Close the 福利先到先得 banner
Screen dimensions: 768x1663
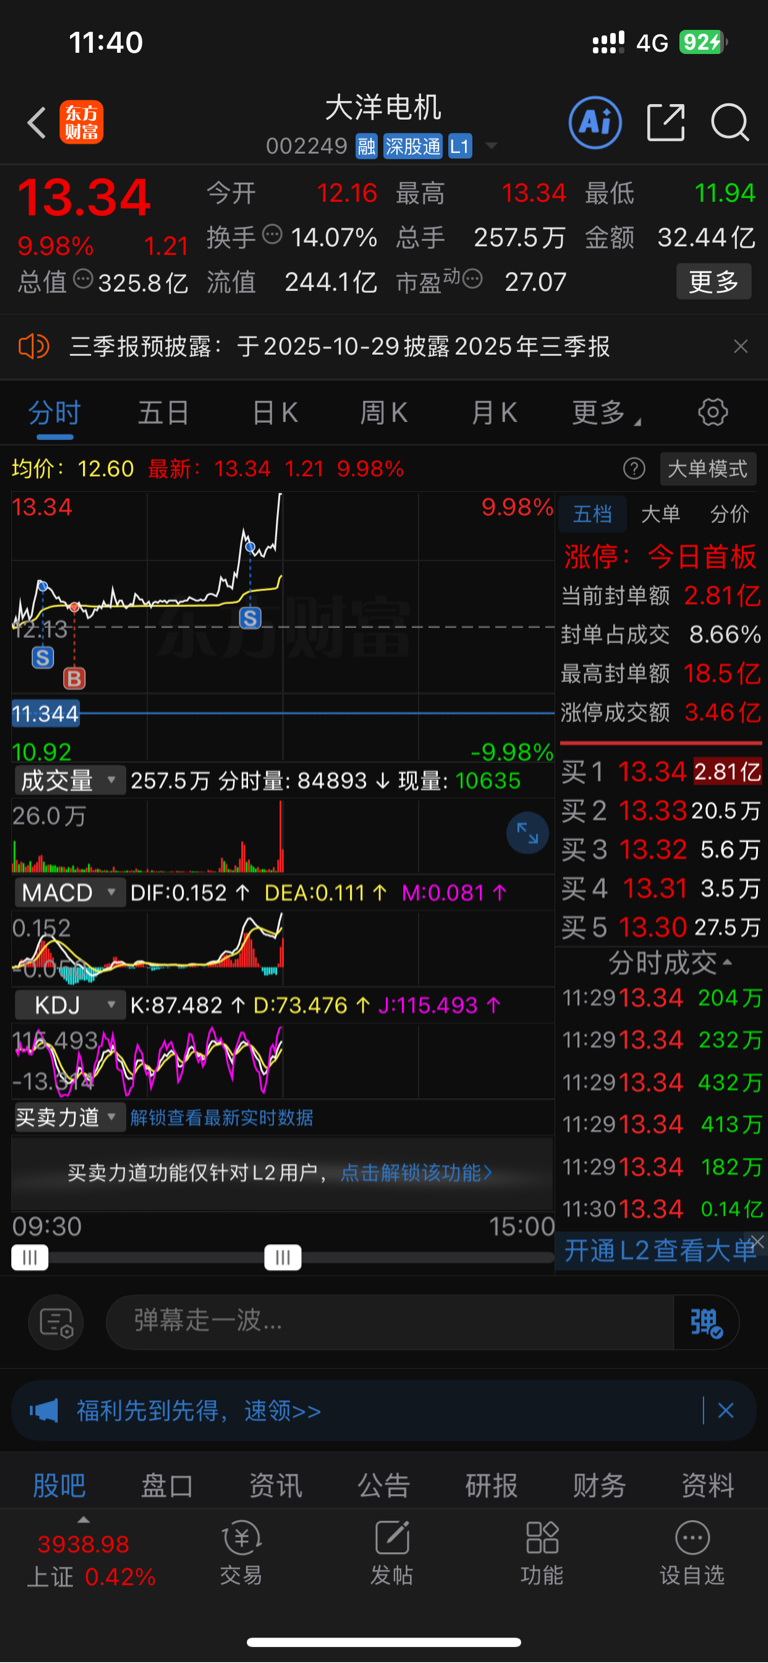click(726, 1411)
